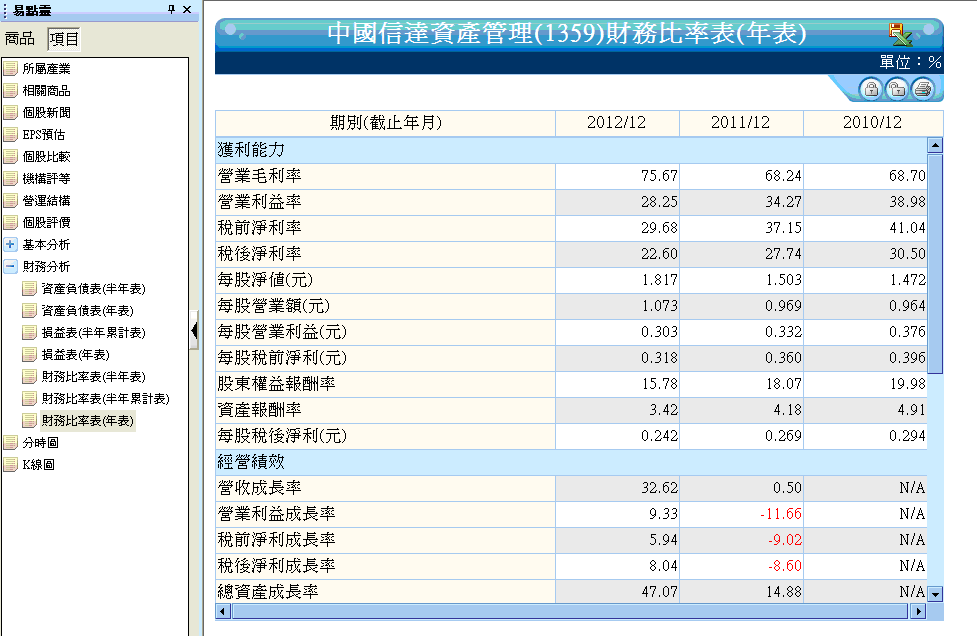977x636 pixels.
Task: Click the 2011/12 column header
Action: [x=741, y=123]
